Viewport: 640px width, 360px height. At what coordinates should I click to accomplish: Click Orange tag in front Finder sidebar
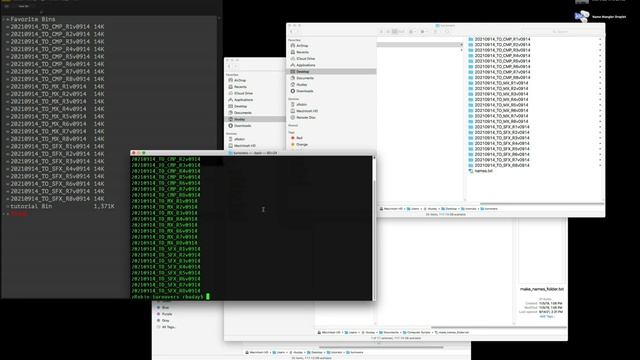(300, 144)
